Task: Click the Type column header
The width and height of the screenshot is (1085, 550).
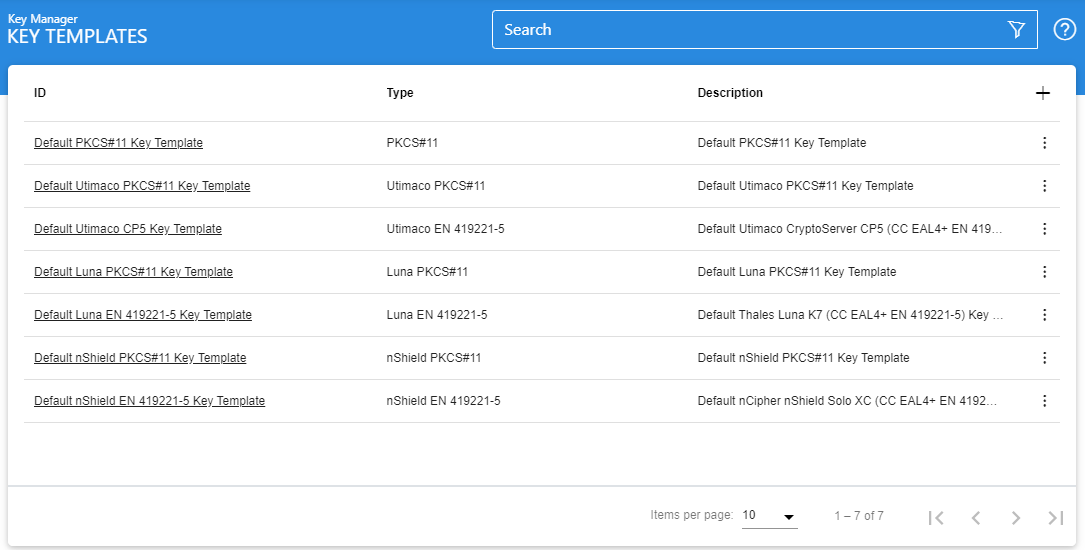Action: point(400,93)
